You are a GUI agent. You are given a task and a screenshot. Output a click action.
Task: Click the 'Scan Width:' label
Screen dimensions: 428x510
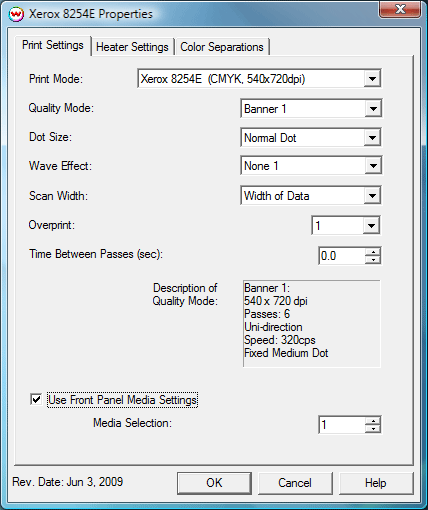pyautogui.click(x=58, y=196)
